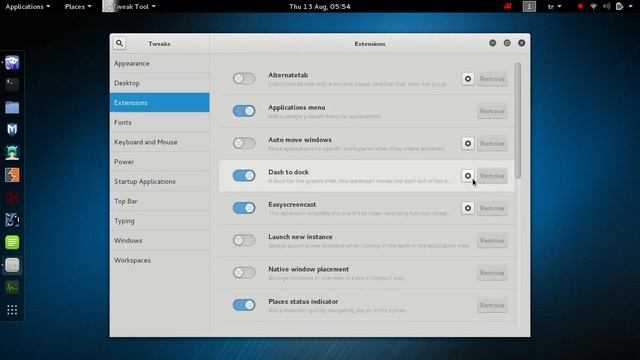Open the clock date Thu 13 Aug
This screenshot has height=360, width=640.
320,7
